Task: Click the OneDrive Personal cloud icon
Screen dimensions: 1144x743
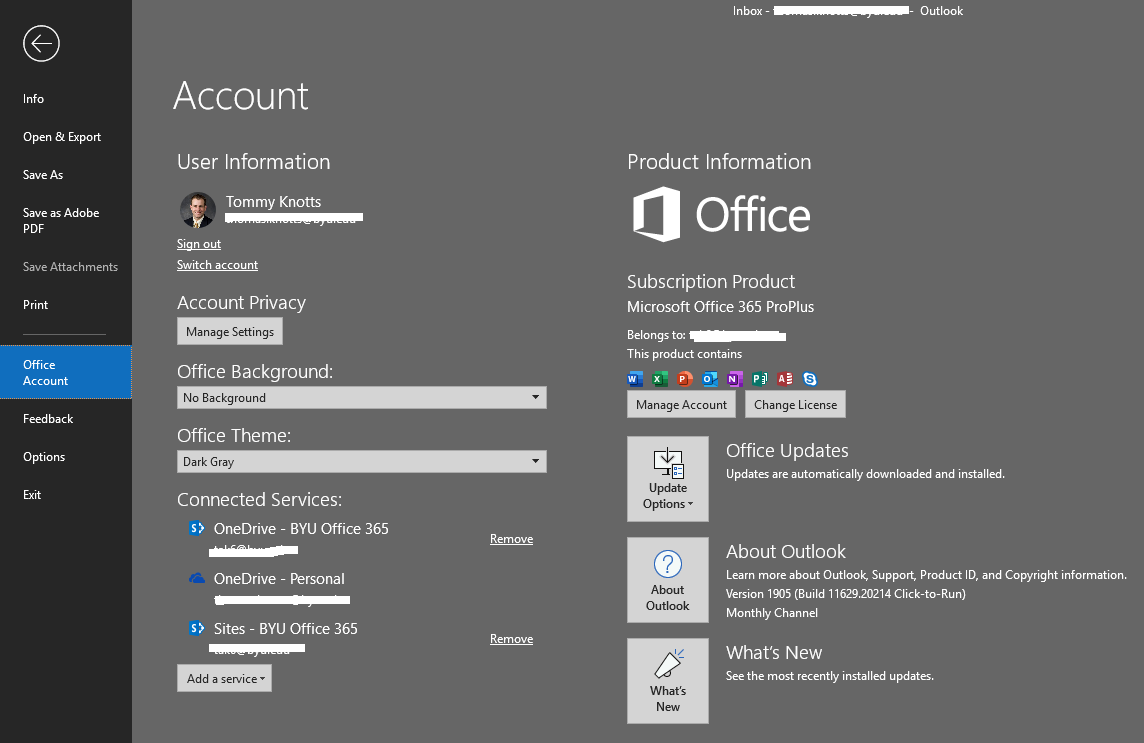Action: tap(197, 578)
